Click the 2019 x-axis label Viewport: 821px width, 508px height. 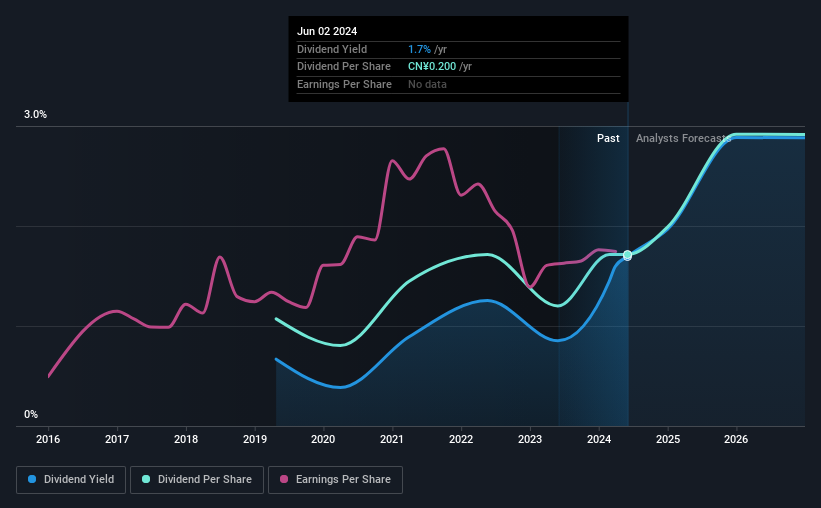coord(255,439)
